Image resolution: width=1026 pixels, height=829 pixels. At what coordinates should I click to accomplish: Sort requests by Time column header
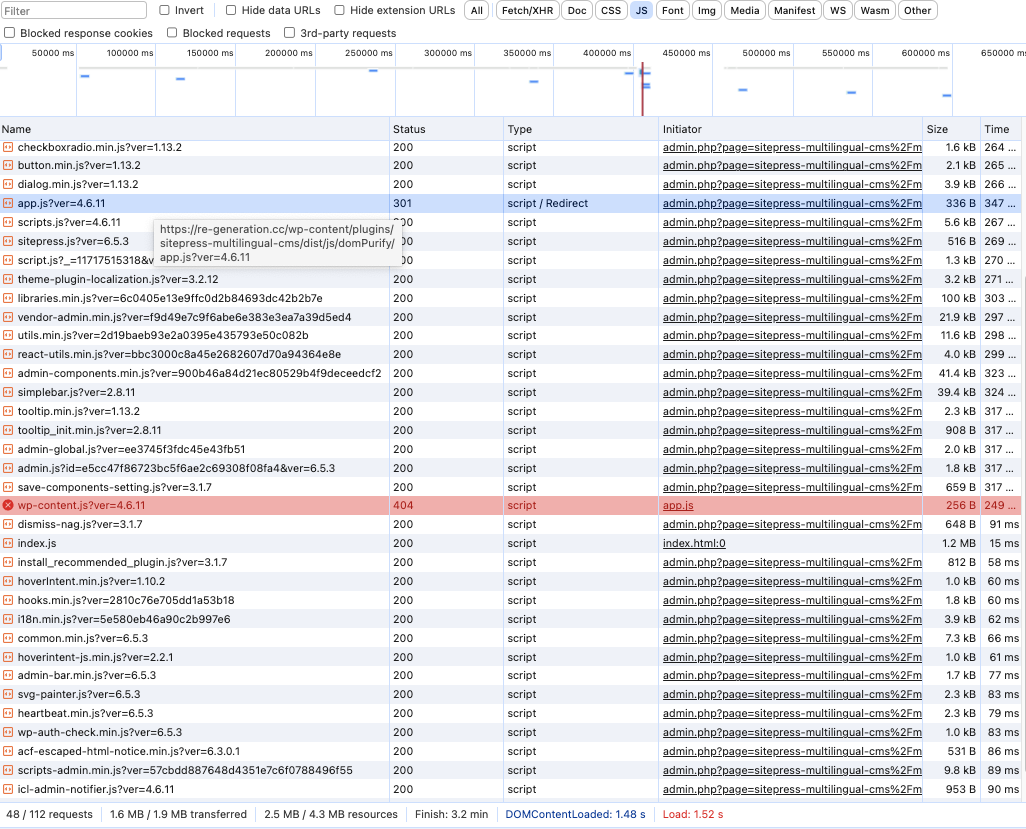pyautogui.click(x=1000, y=129)
